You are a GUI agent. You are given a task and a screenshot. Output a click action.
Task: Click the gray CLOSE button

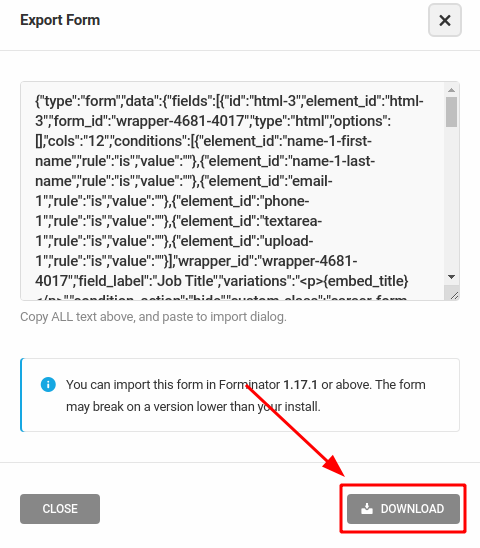pos(60,509)
